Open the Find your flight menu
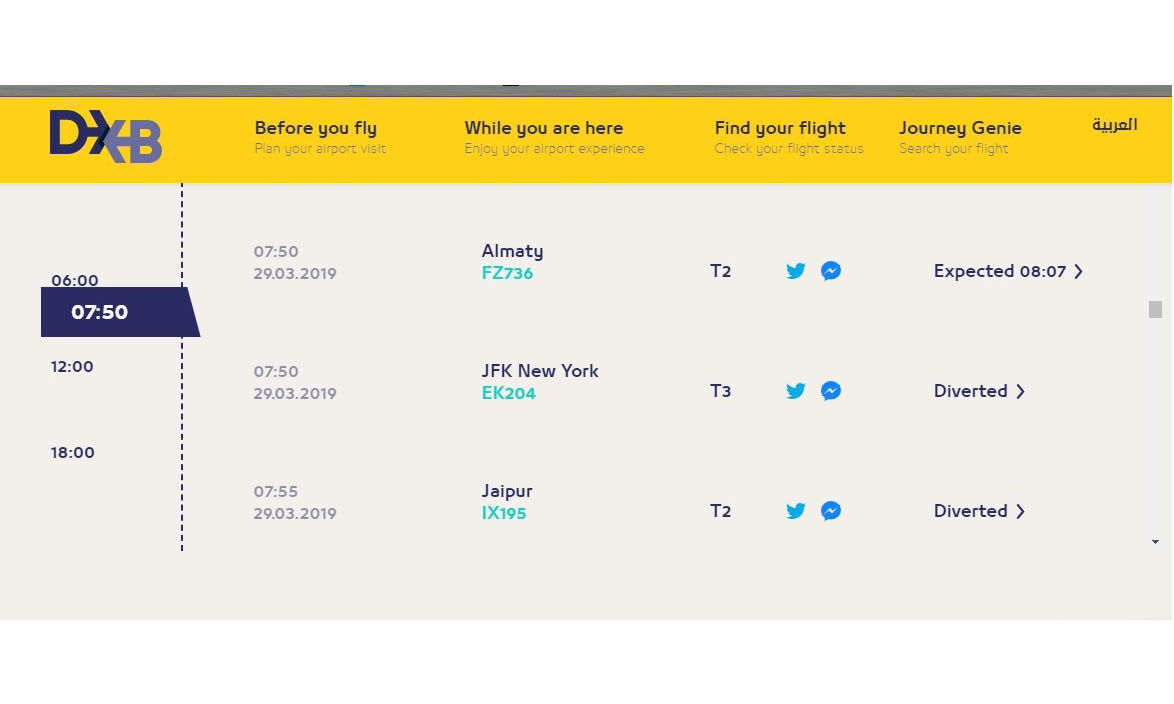 [x=780, y=129]
